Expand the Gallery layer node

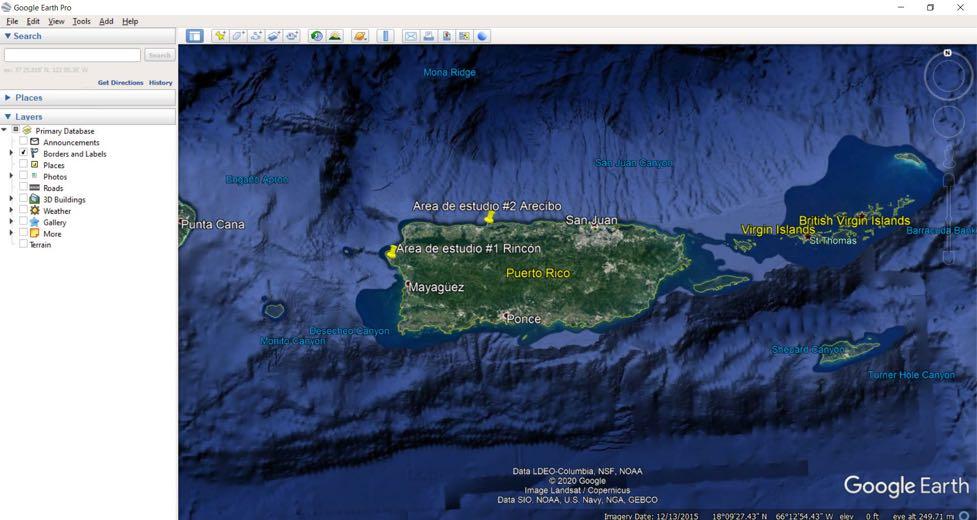point(11,222)
